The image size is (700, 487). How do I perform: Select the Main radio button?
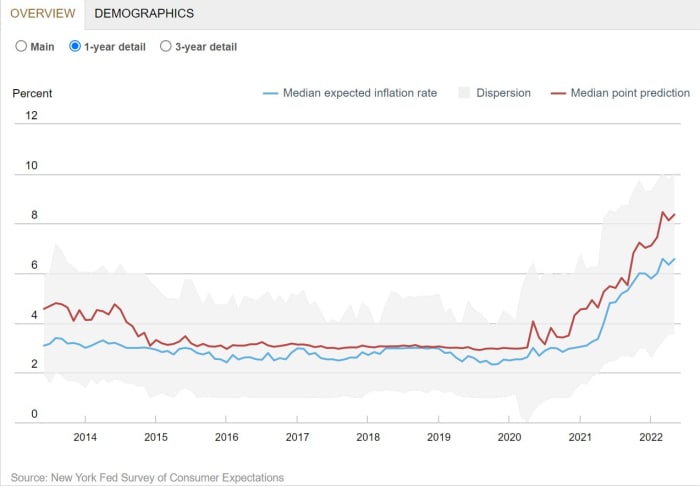(21, 46)
